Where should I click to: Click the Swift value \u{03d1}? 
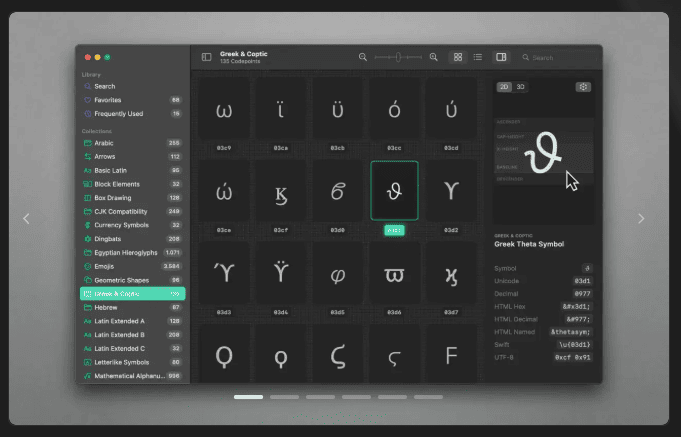pos(574,344)
